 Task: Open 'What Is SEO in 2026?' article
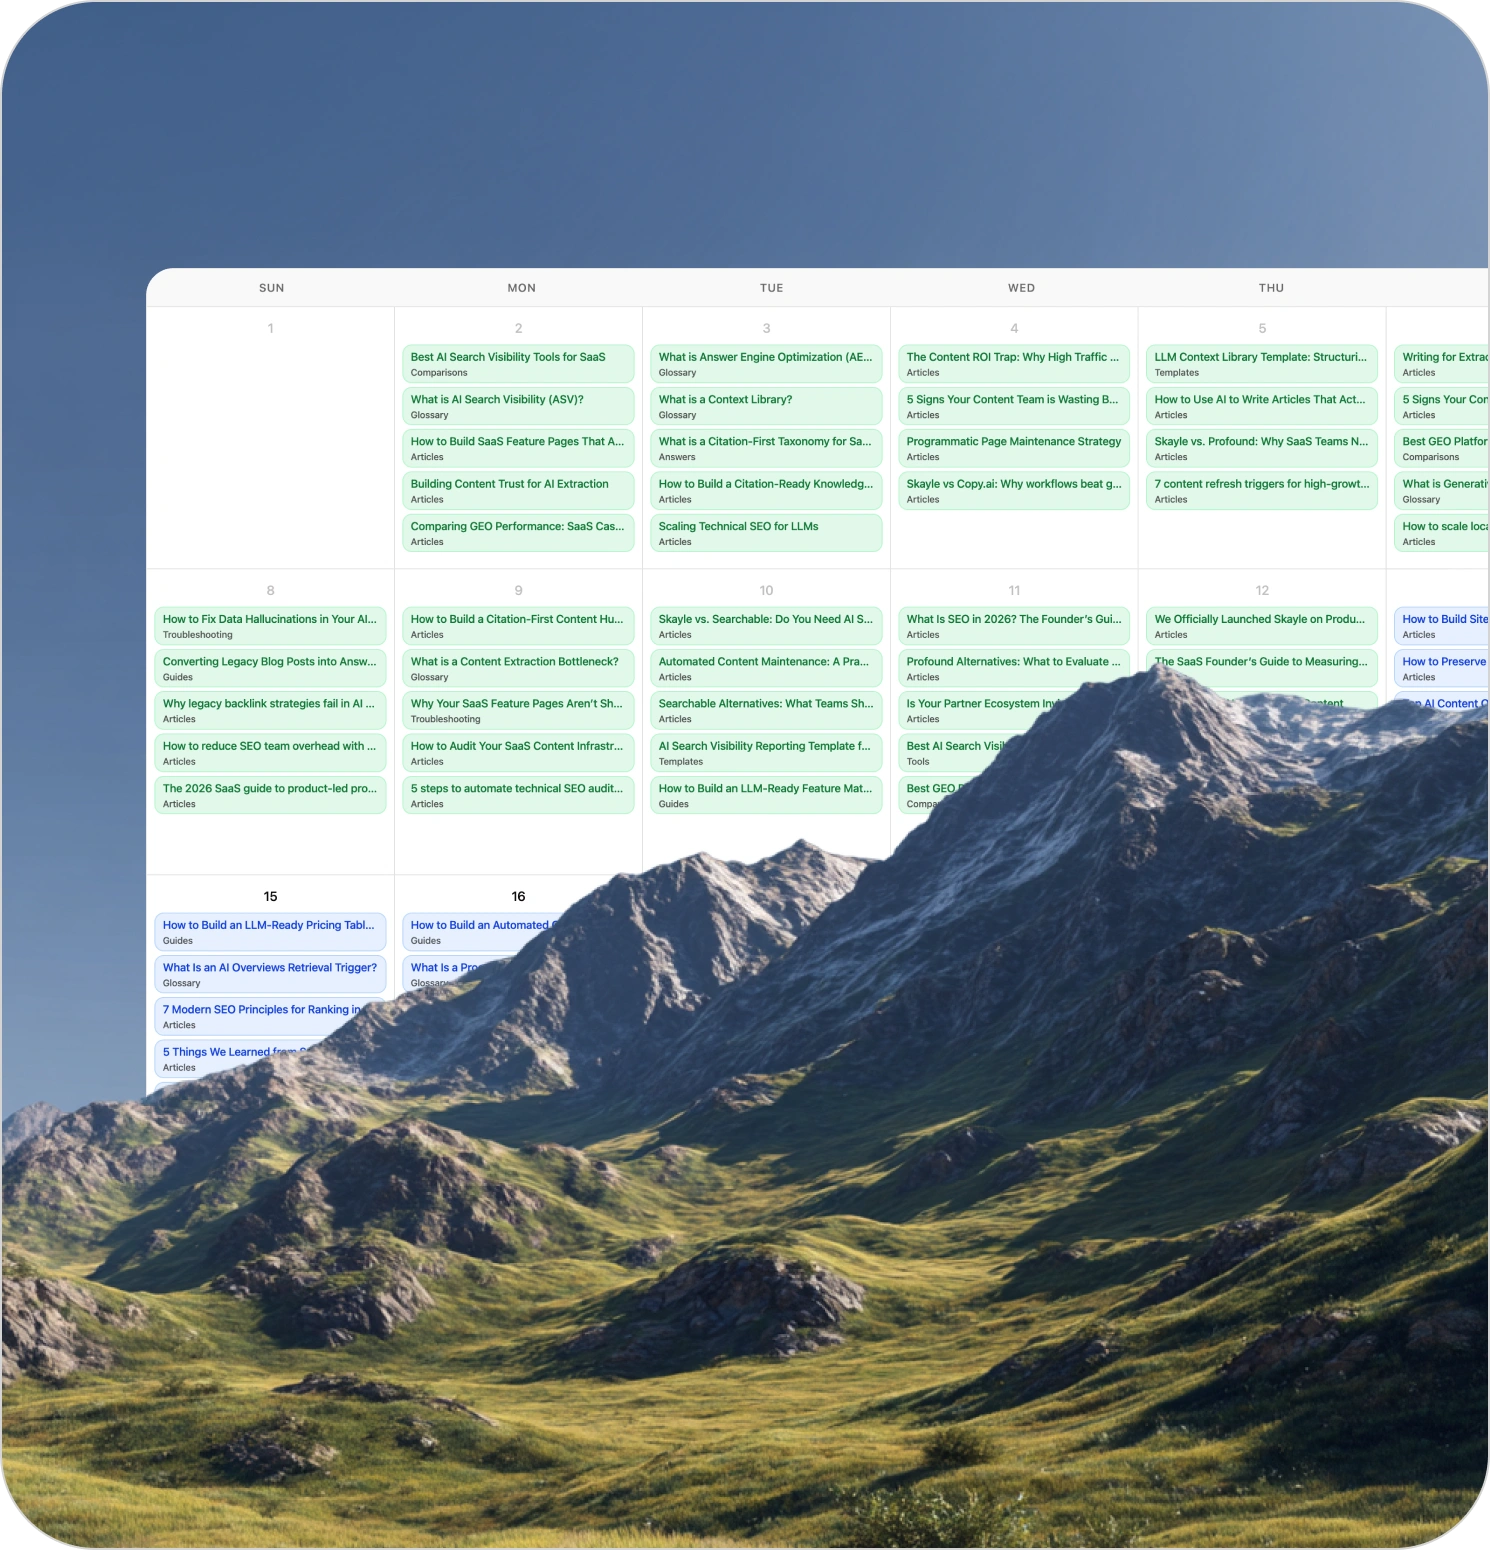[1013, 626]
